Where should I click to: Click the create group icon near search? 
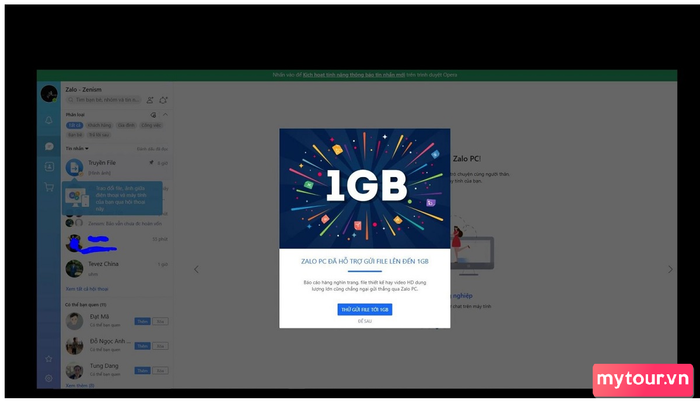[x=163, y=100]
